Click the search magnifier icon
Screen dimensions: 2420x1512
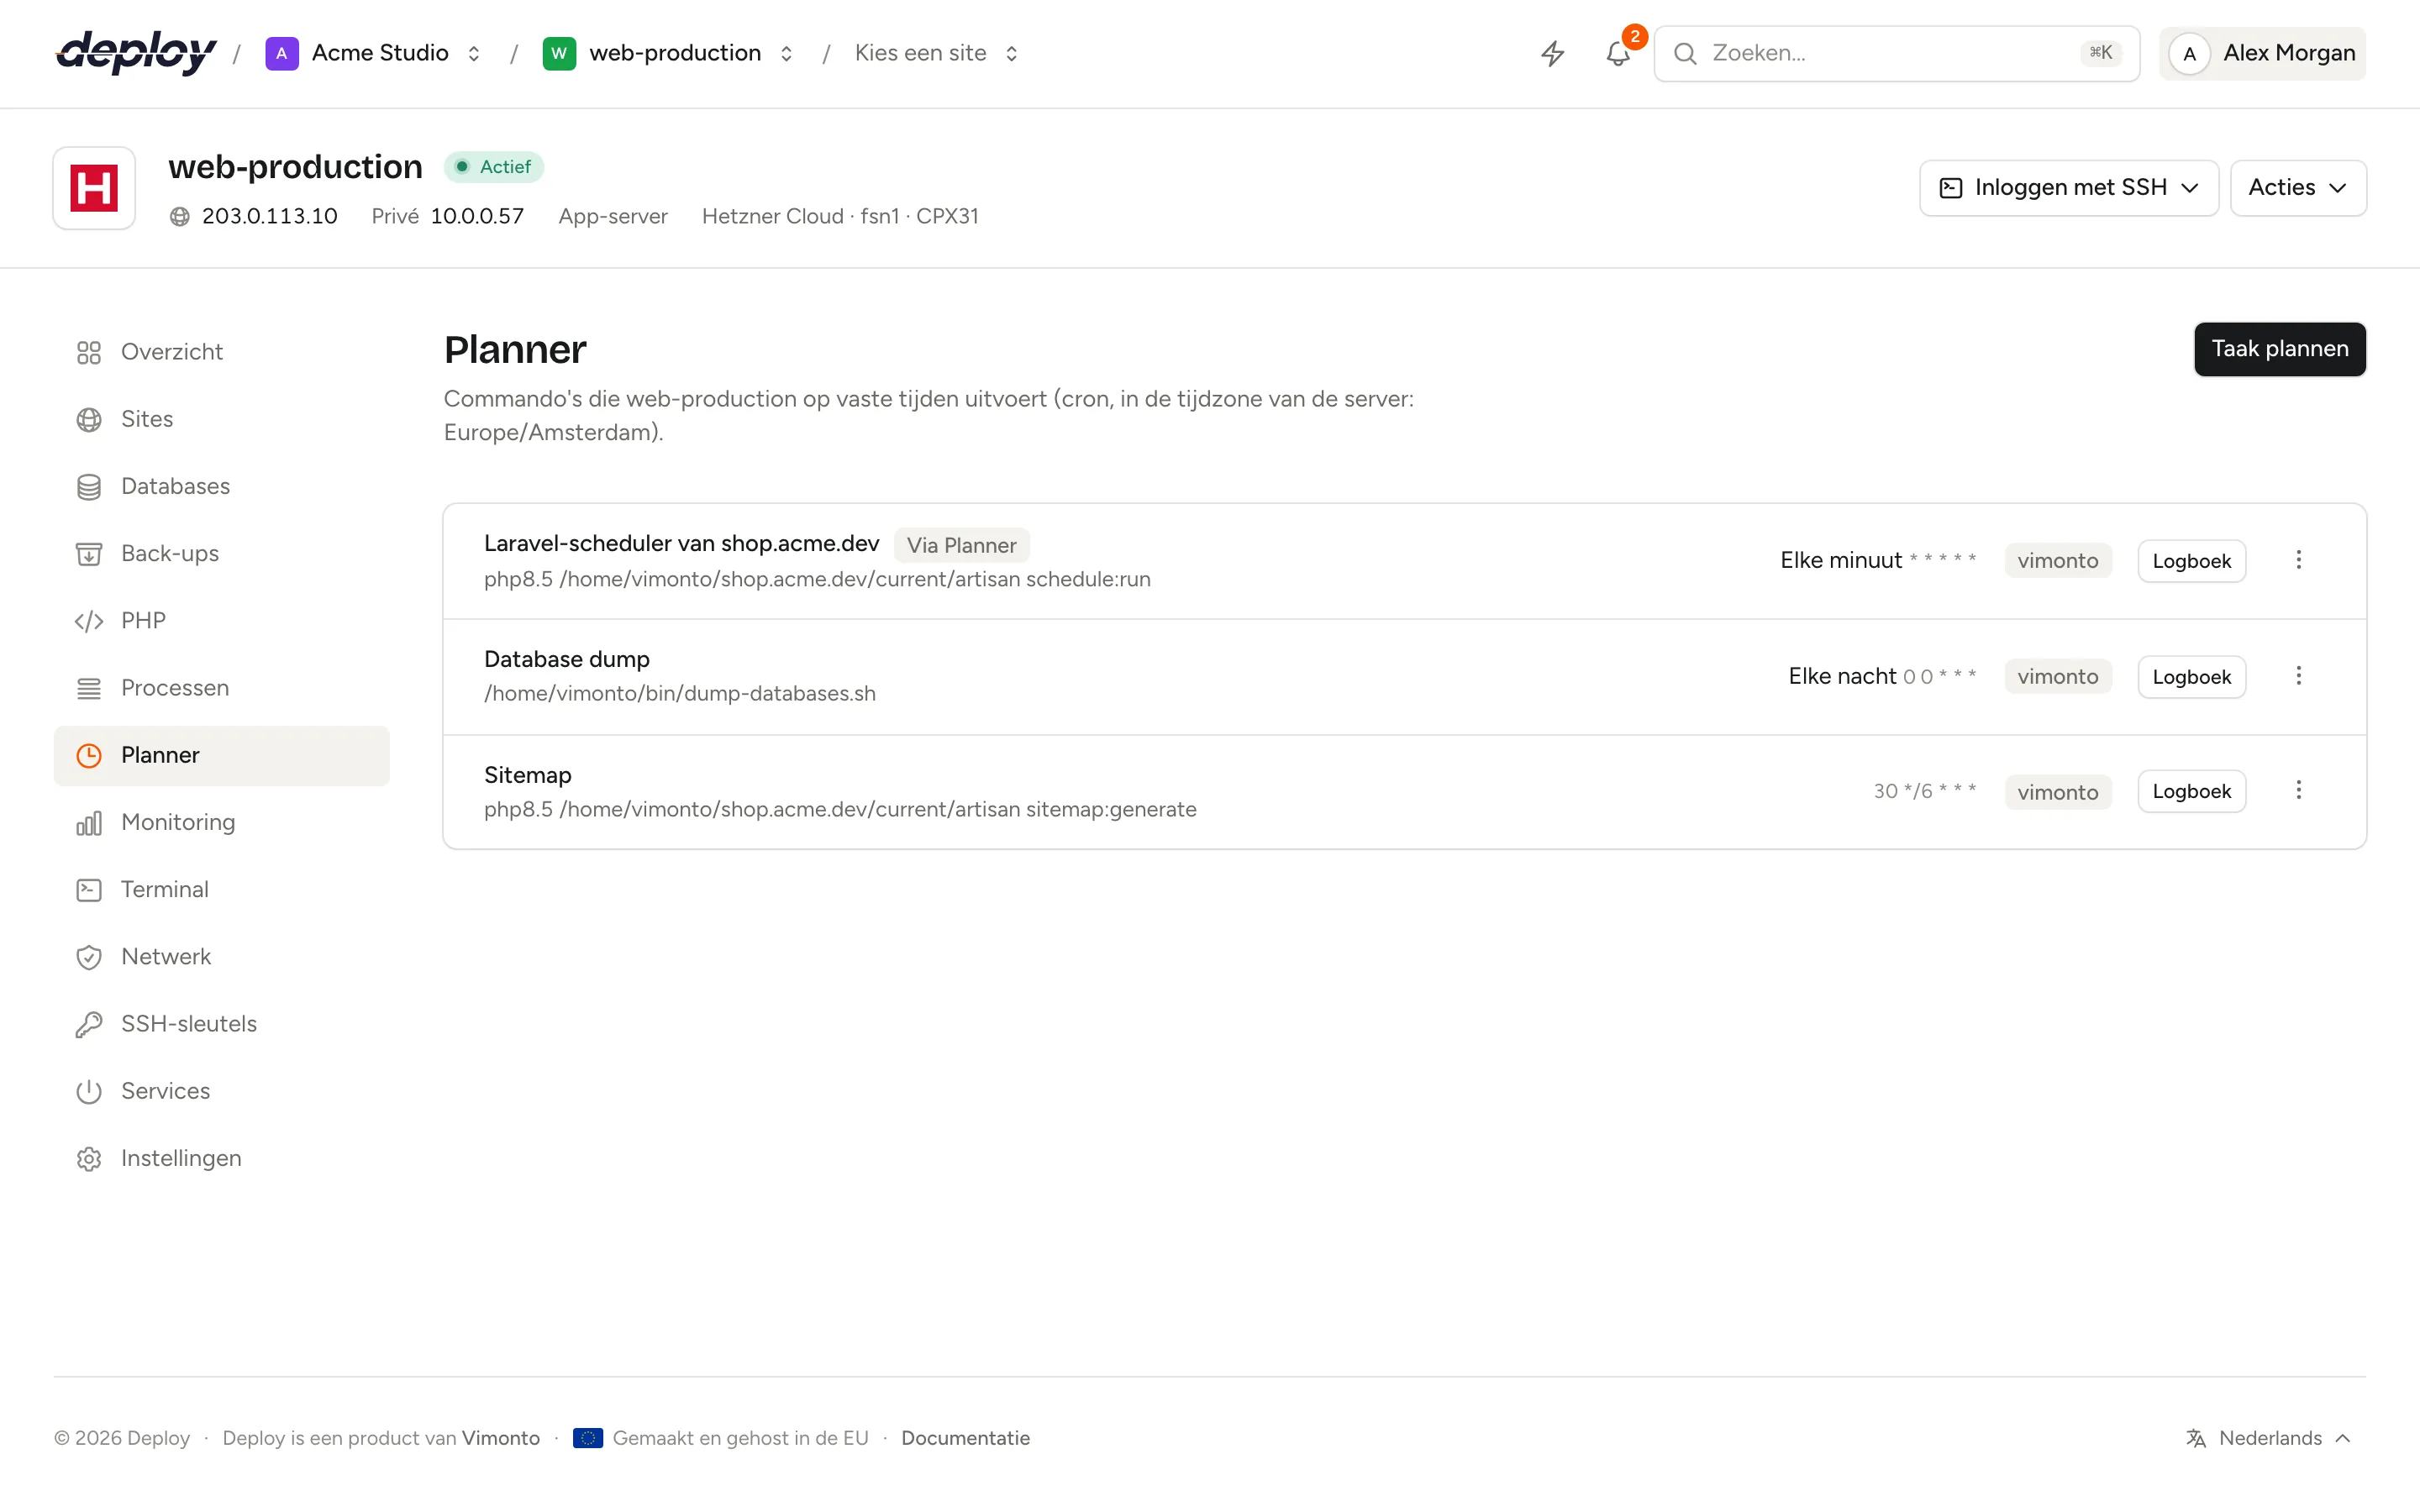tap(1685, 53)
